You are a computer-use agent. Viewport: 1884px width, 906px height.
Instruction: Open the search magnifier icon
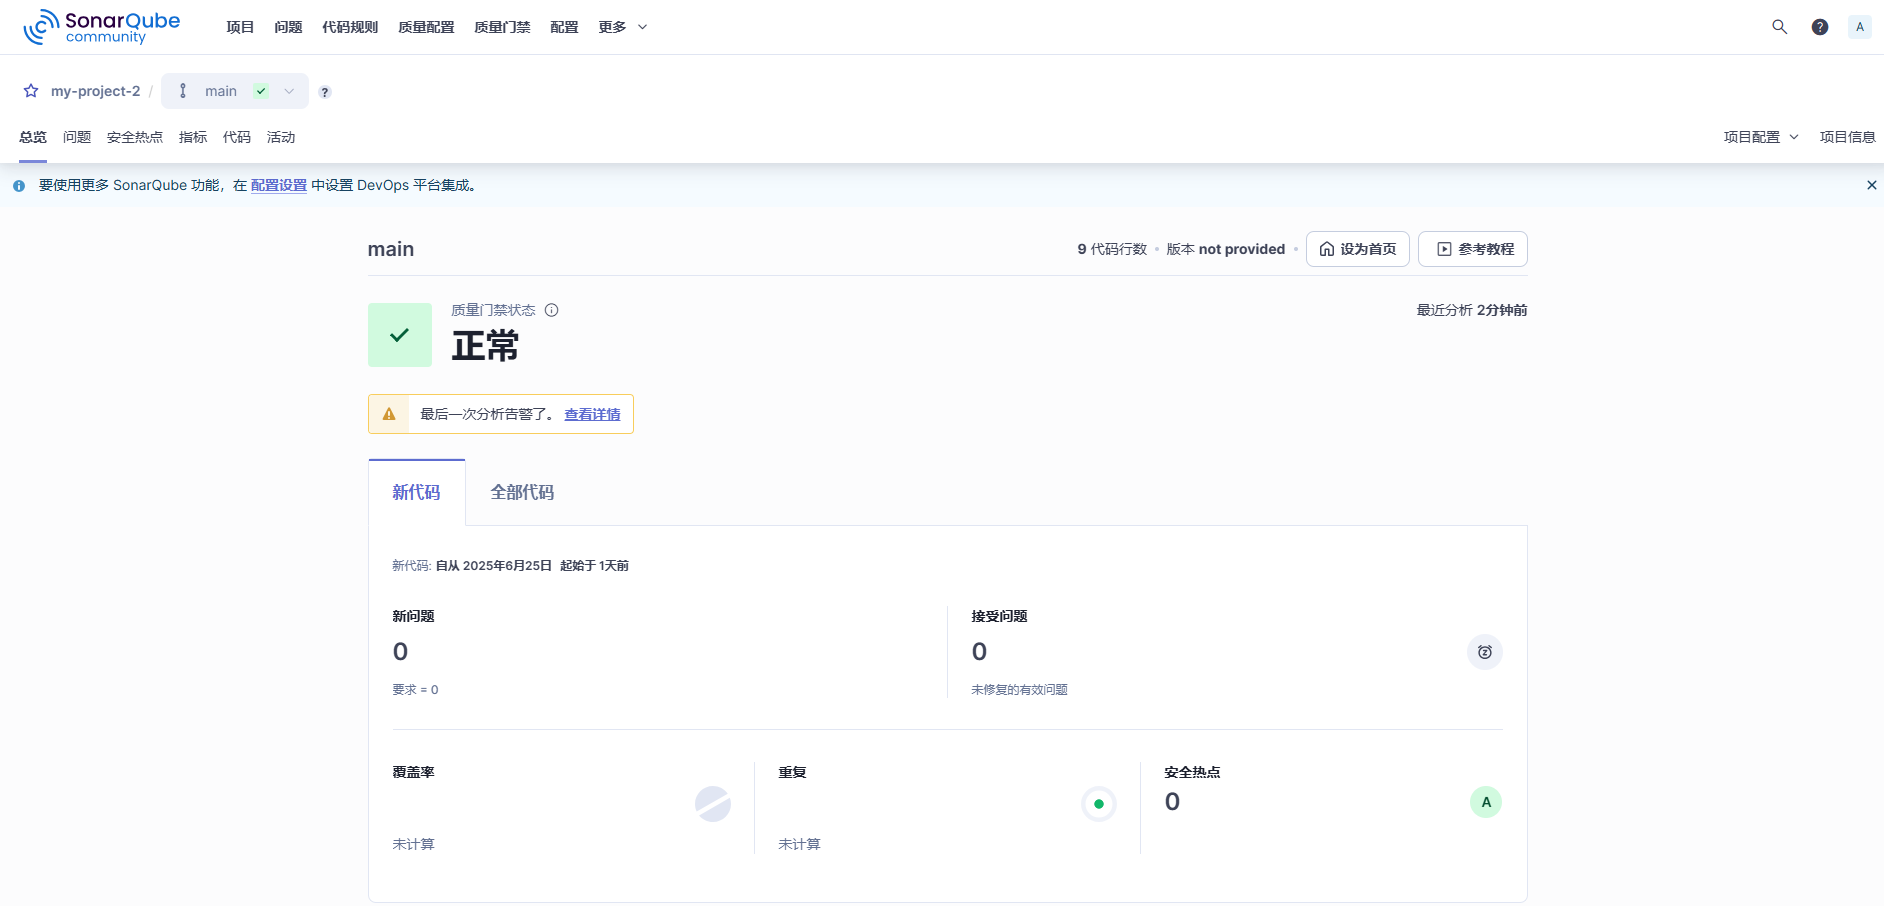[1779, 27]
